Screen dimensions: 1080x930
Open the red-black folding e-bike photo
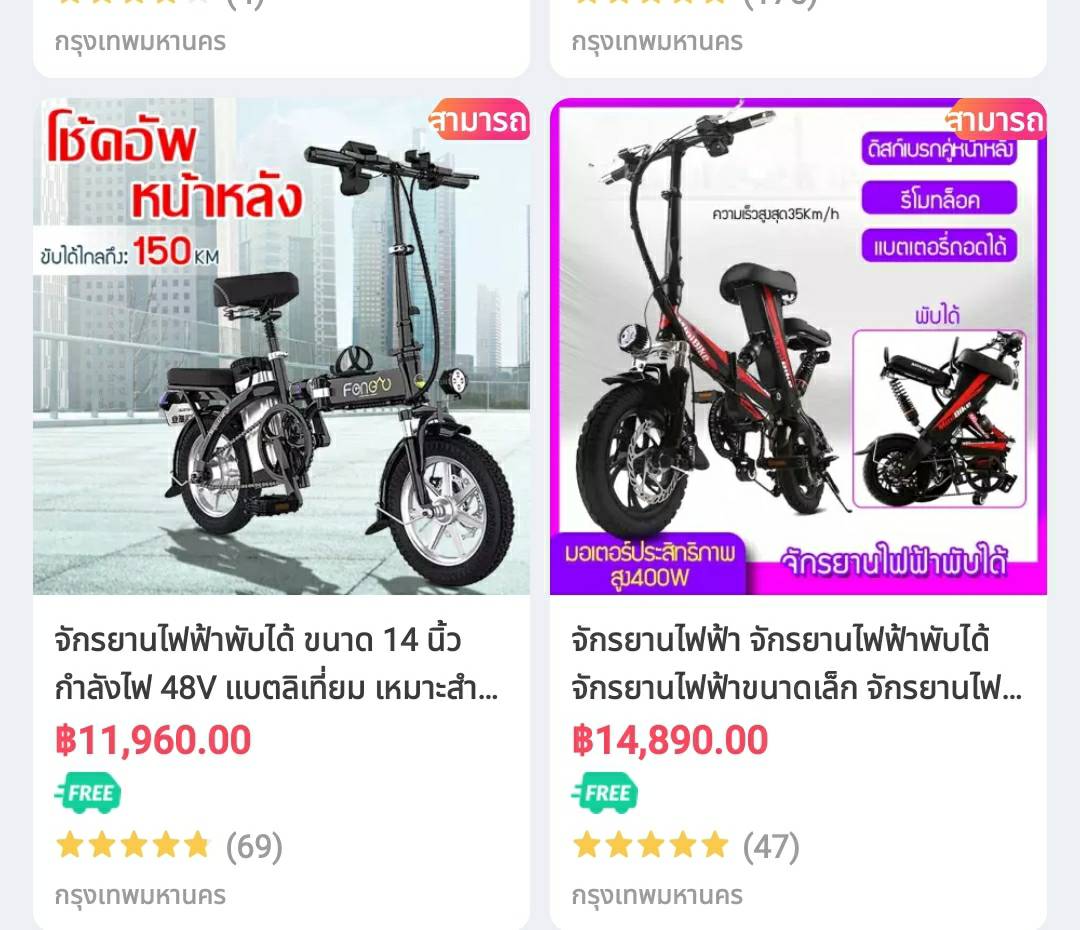coord(798,347)
